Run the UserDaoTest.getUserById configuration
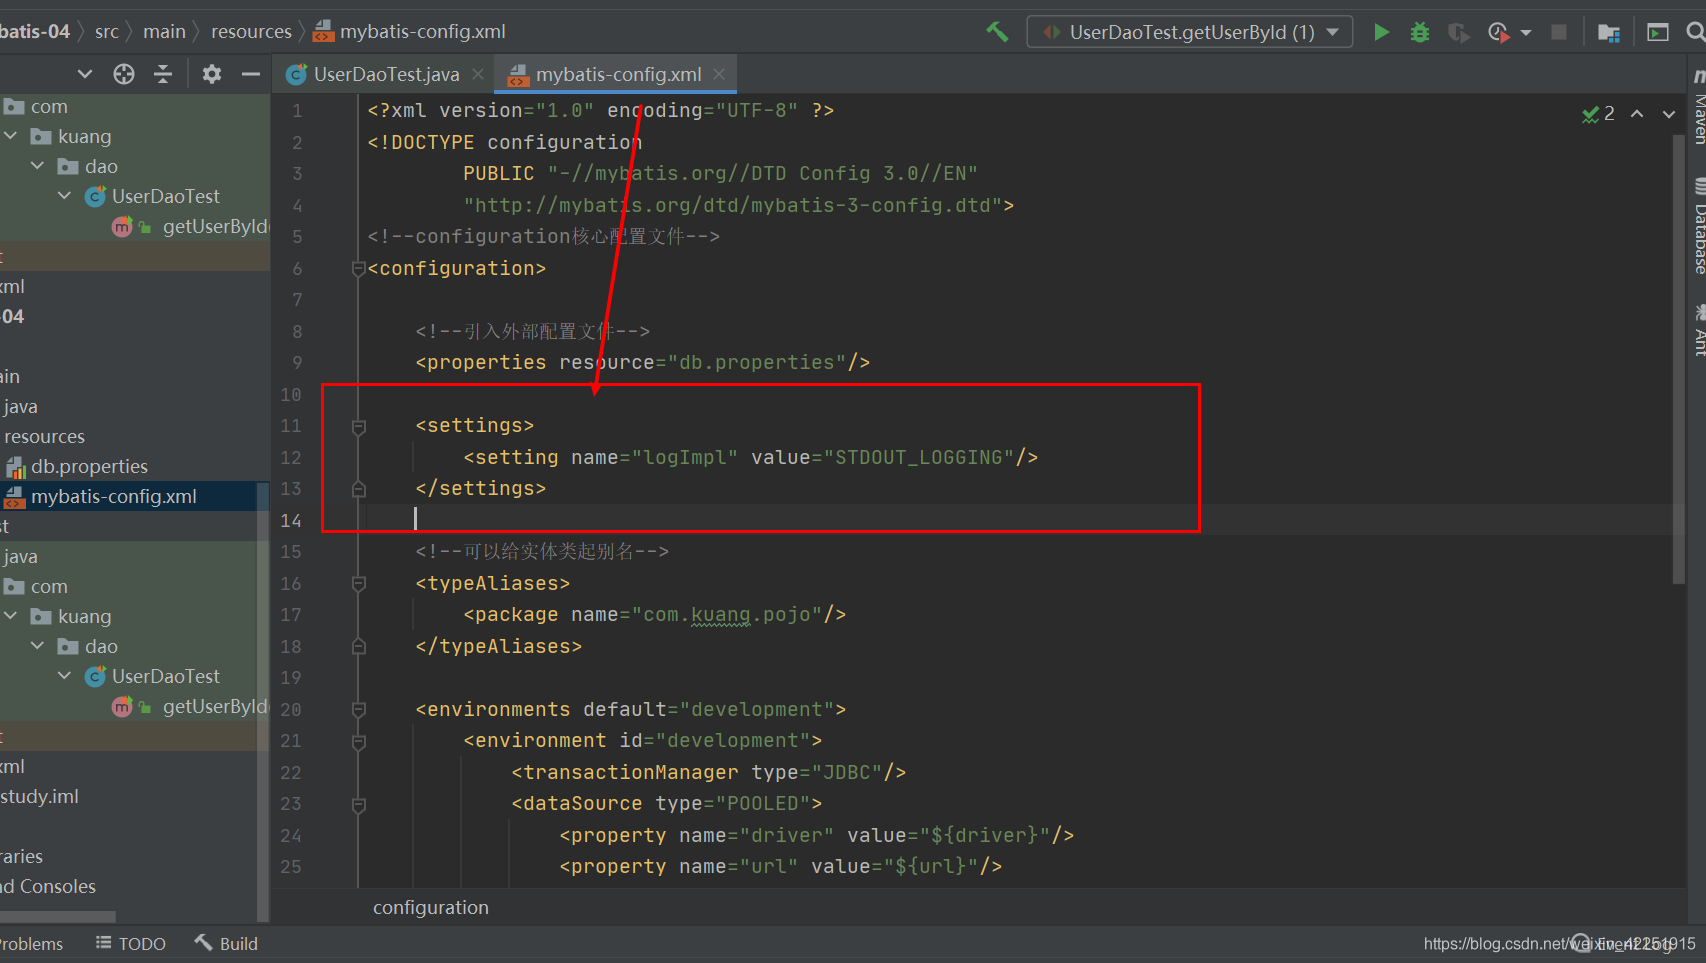 pos(1381,32)
